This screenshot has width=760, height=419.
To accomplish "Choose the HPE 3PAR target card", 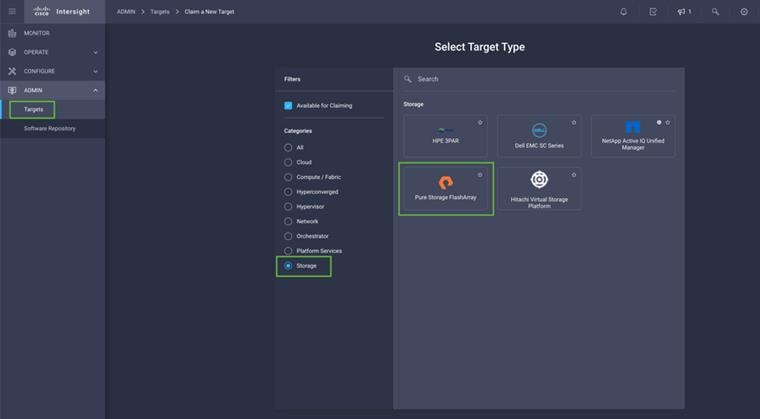I will click(445, 136).
